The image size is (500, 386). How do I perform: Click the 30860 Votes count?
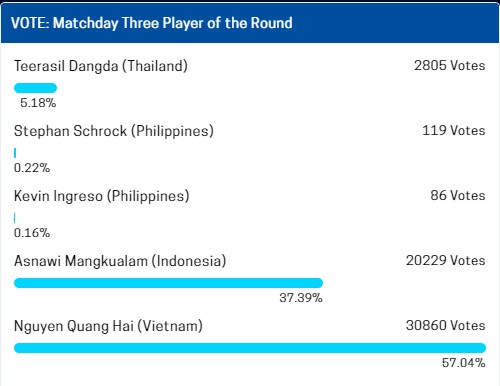pyautogui.click(x=446, y=325)
